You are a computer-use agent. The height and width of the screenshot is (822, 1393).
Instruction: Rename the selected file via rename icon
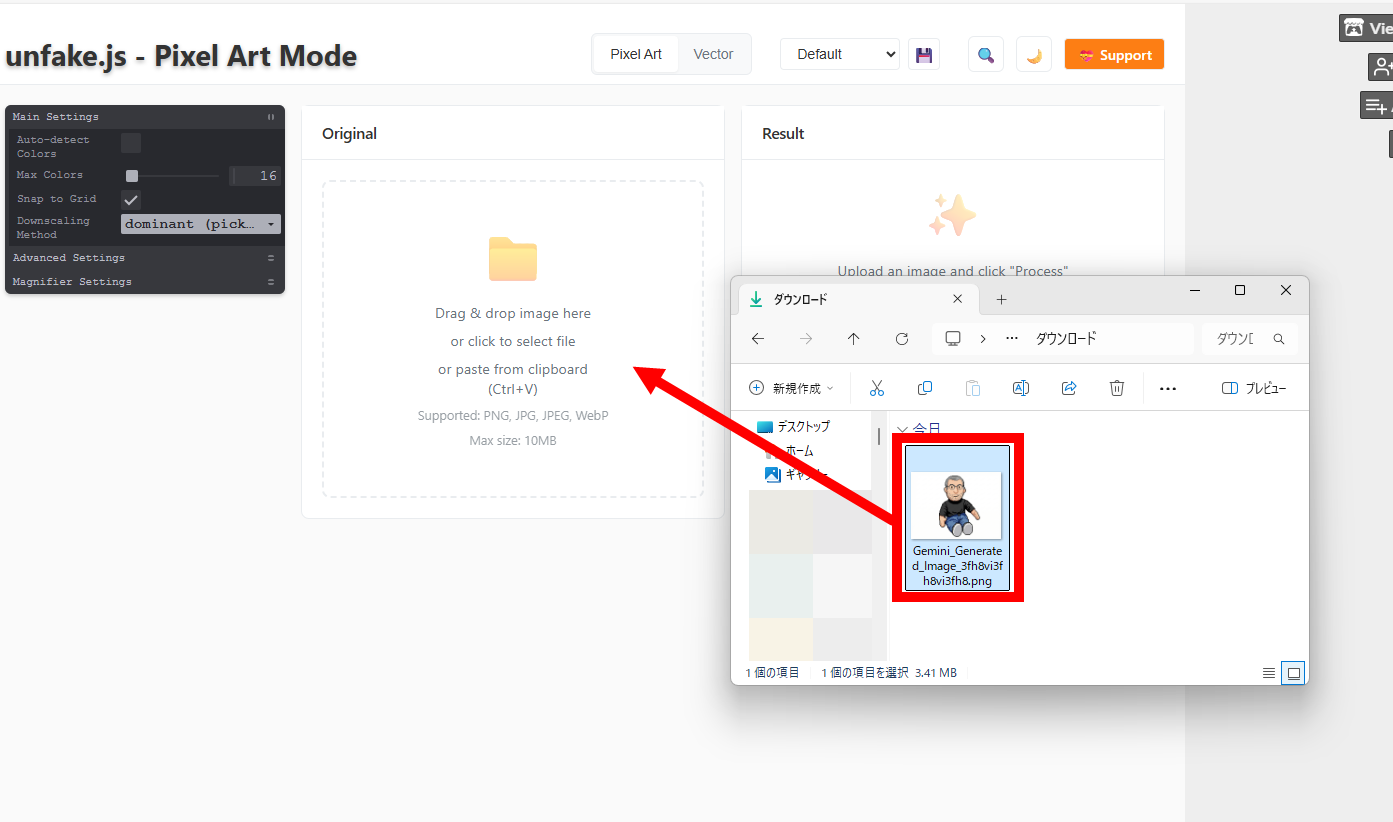1021,388
